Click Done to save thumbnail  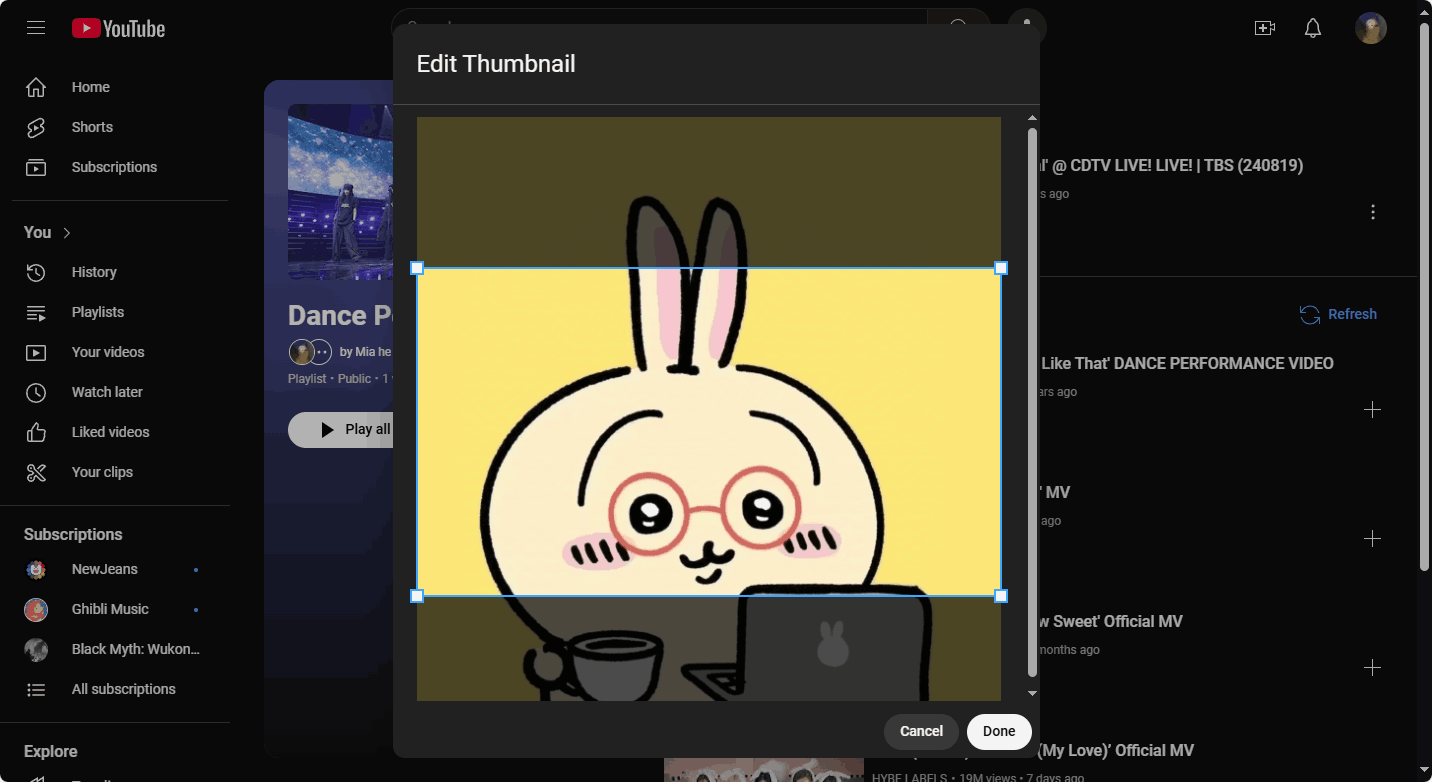pyautogui.click(x=999, y=731)
